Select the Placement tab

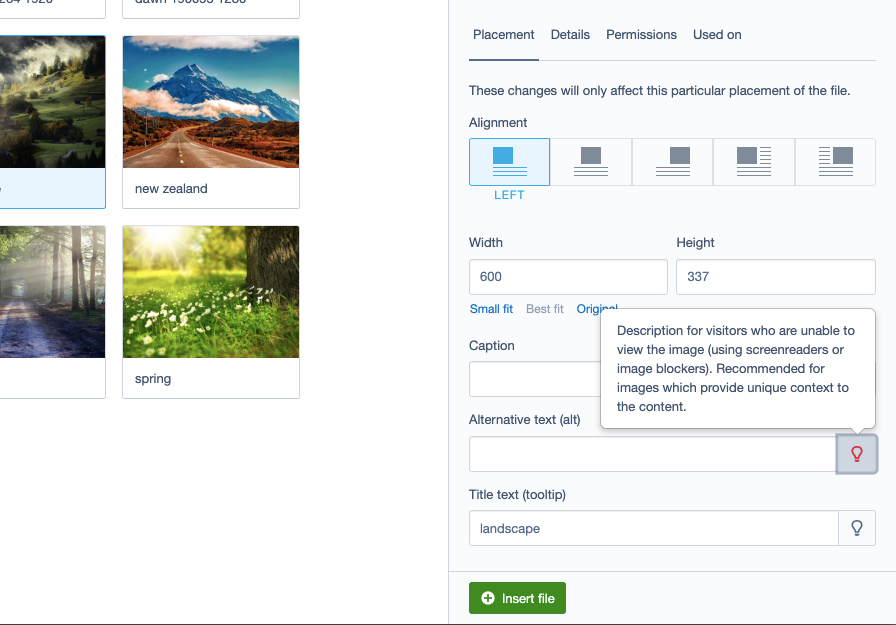point(503,35)
